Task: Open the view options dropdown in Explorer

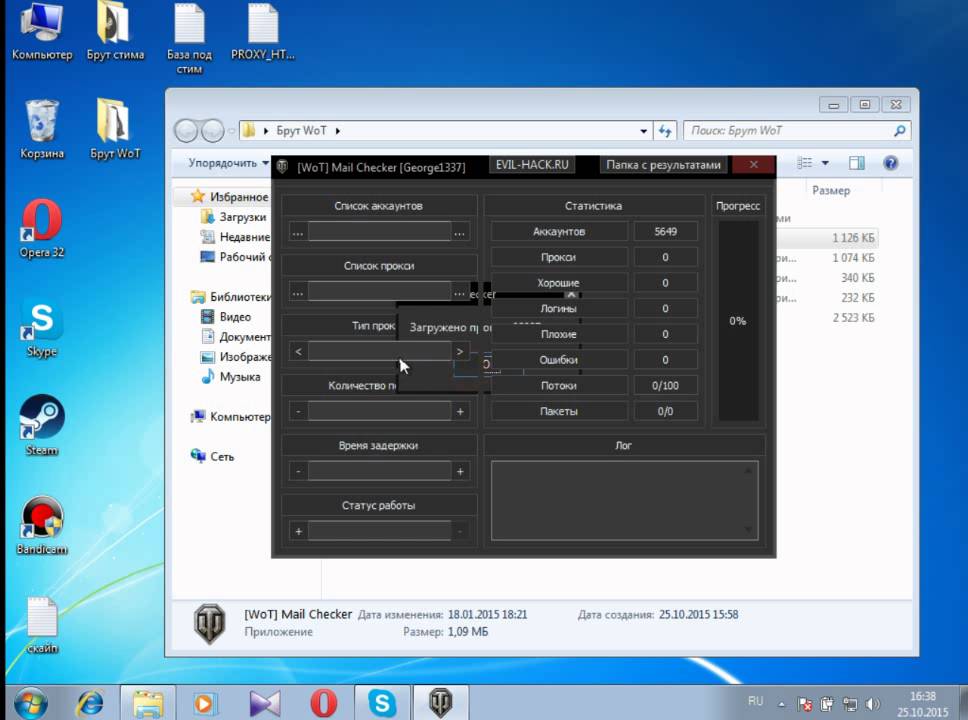Action: (825, 163)
